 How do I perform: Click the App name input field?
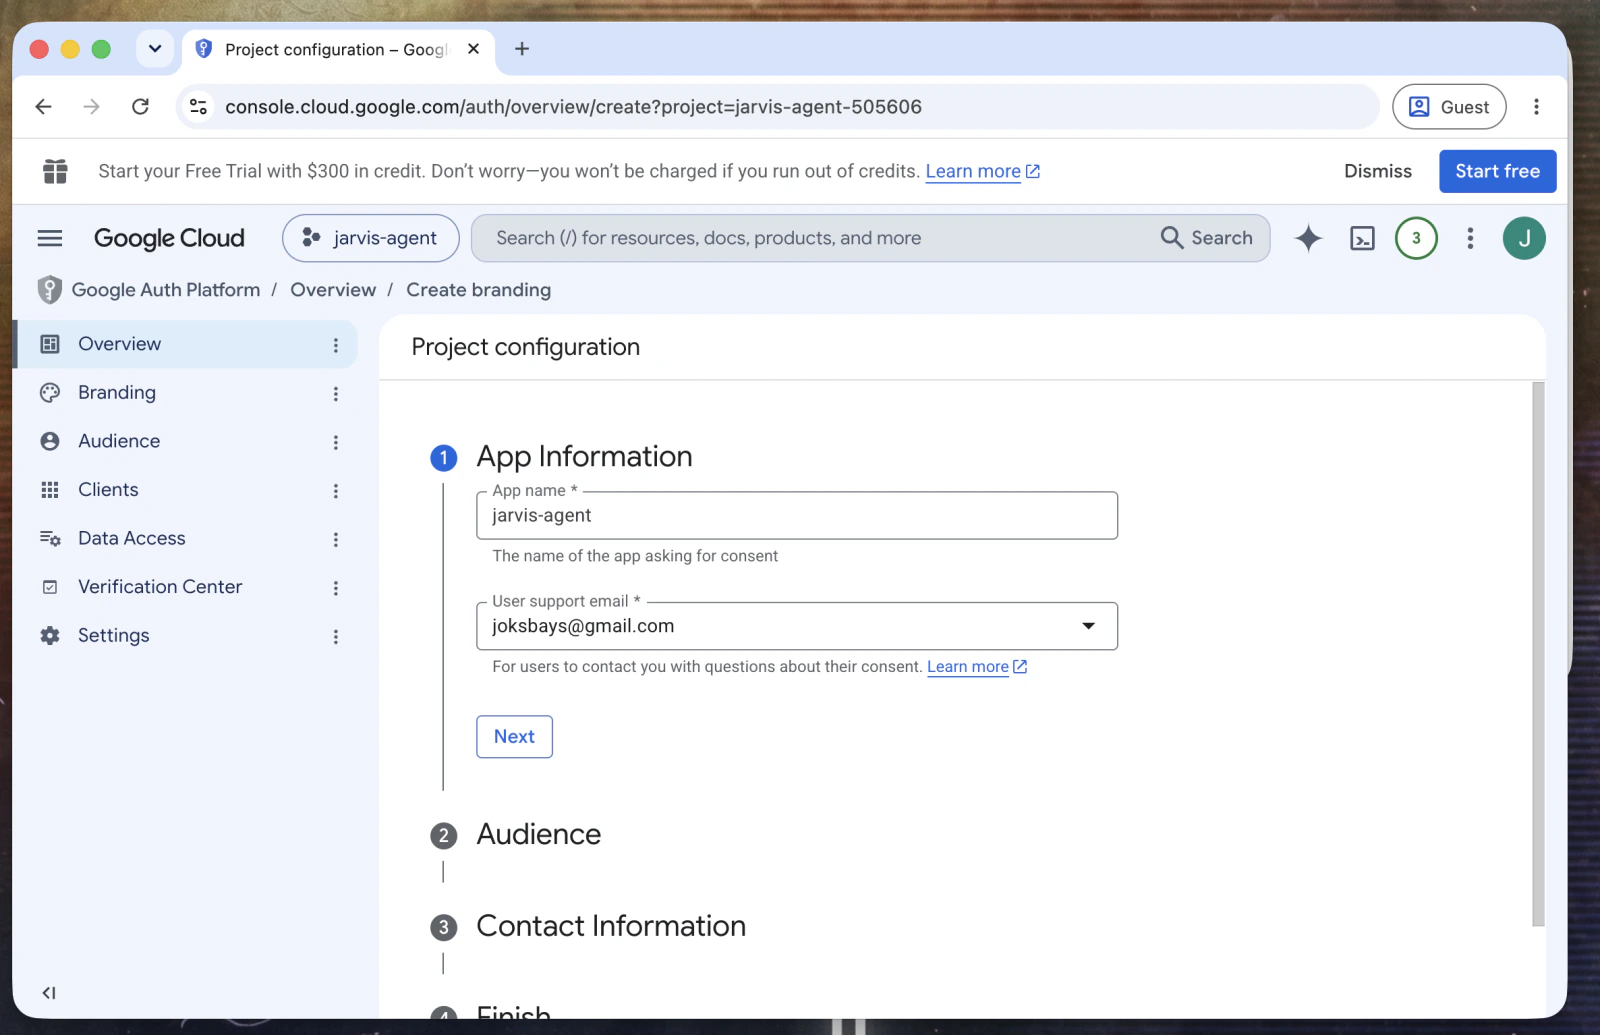[797, 516]
